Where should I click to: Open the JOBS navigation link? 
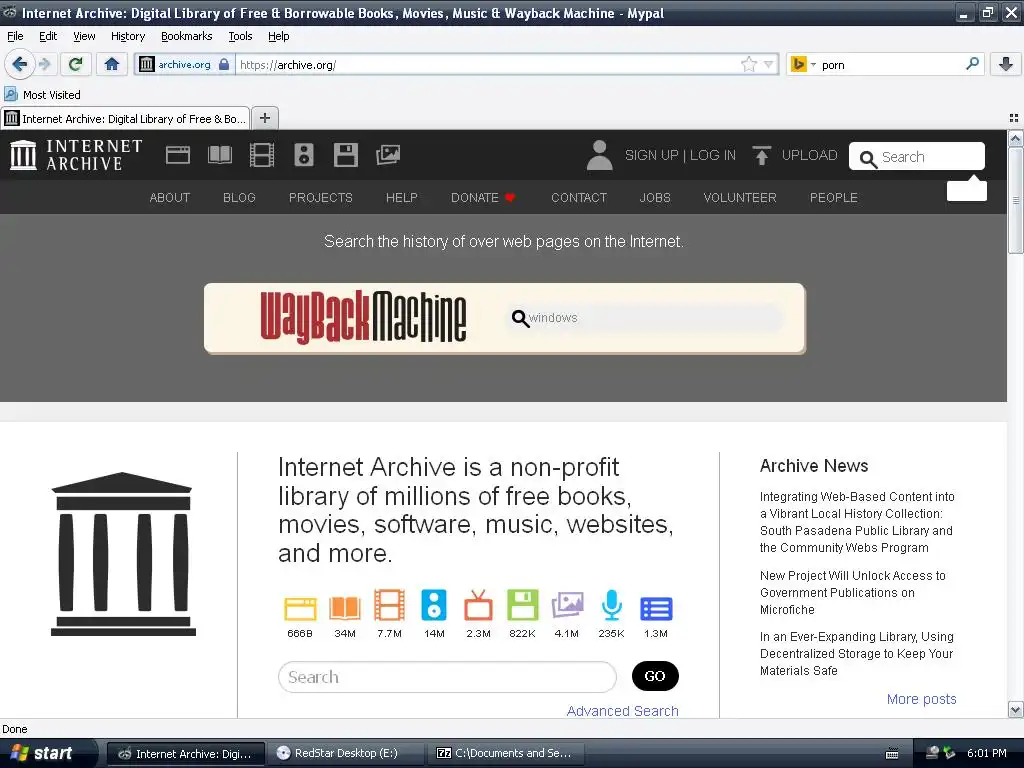point(655,197)
